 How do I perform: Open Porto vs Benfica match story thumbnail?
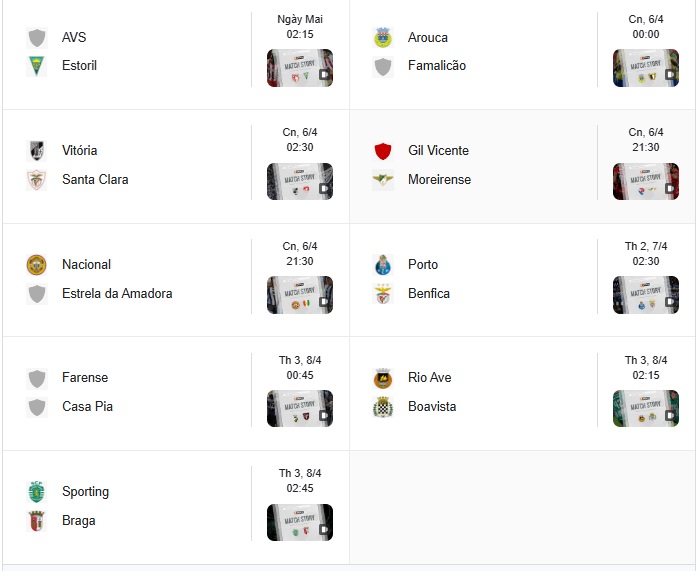(x=645, y=295)
